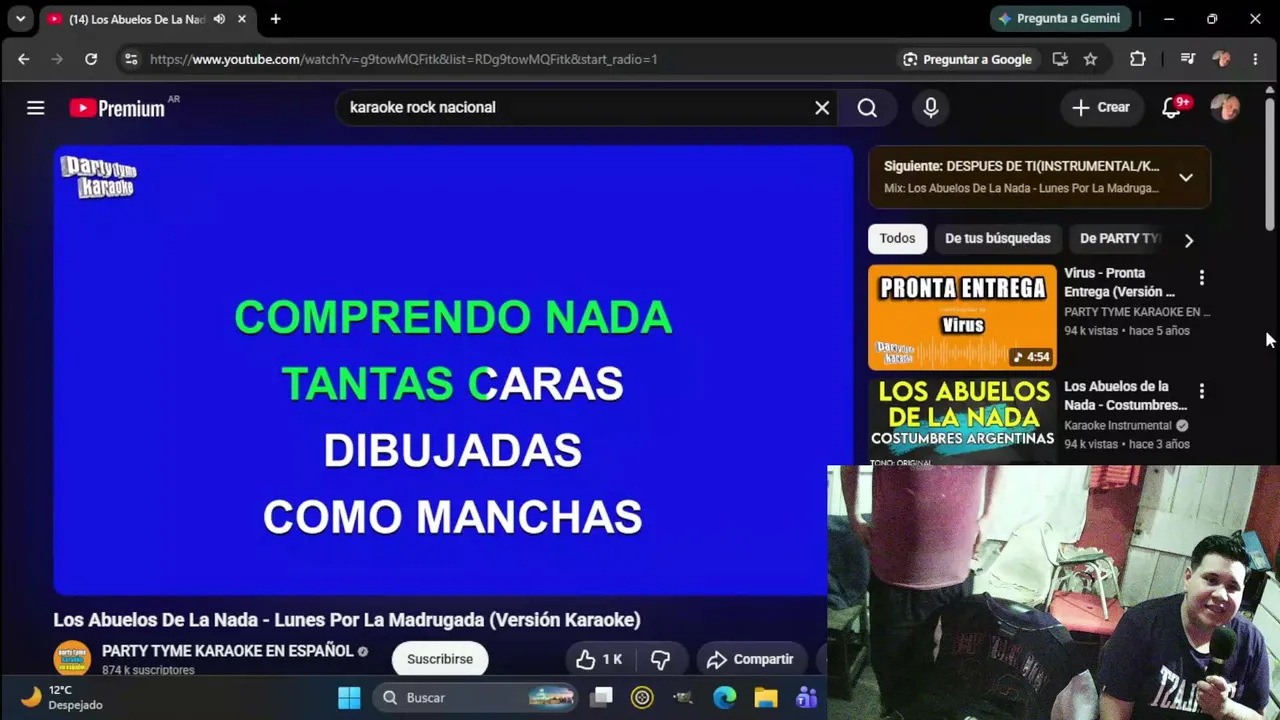Screen dimensions: 1280x720
Task: Open the YouTube guide hamburger menu
Action: coord(36,107)
